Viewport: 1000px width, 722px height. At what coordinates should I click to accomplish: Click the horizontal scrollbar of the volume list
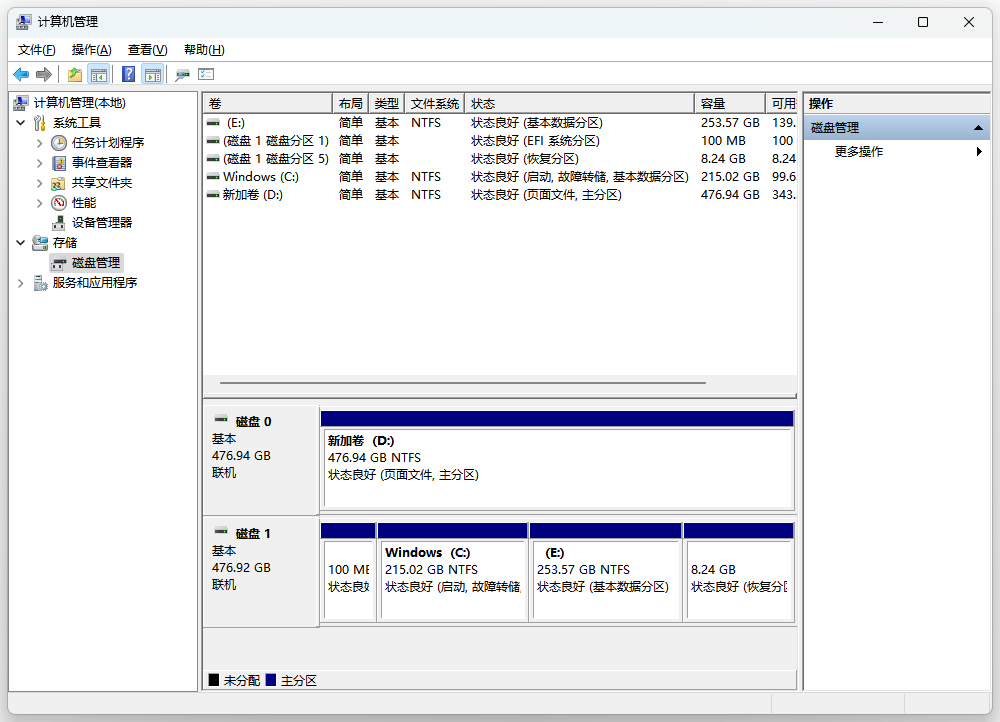463,383
